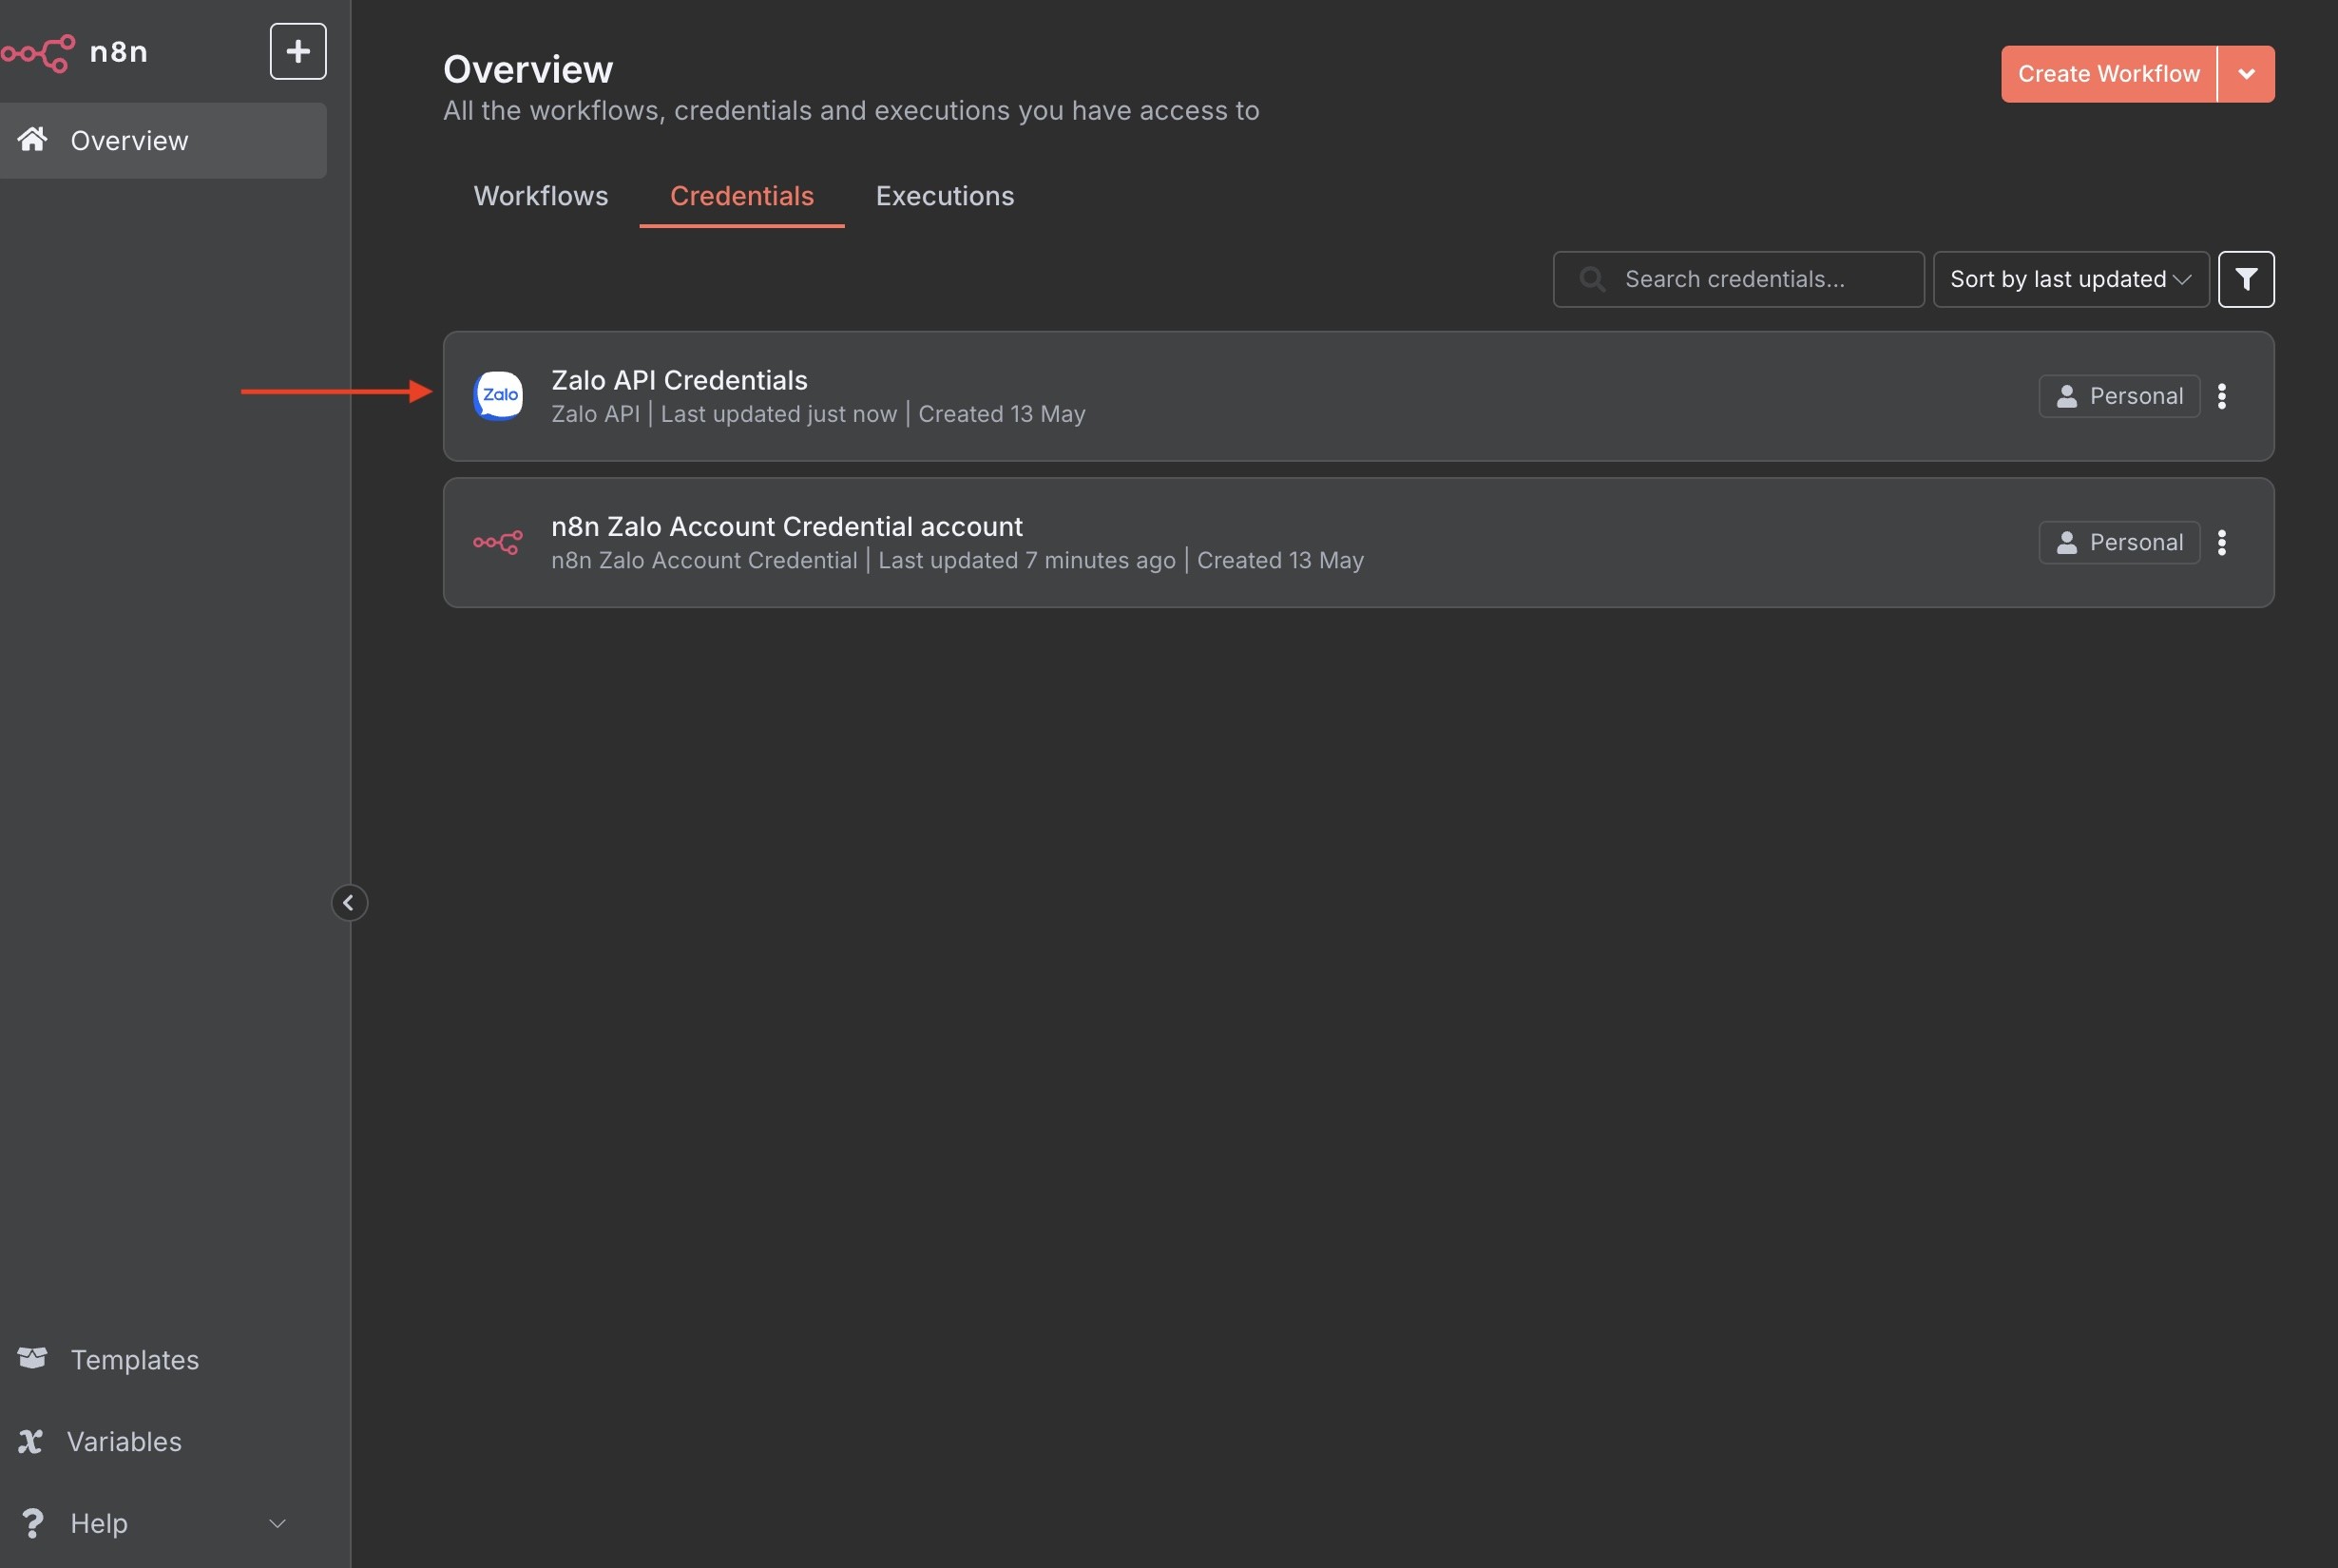Click the Overview home icon
This screenshot has height=1568, width=2338.
32,139
